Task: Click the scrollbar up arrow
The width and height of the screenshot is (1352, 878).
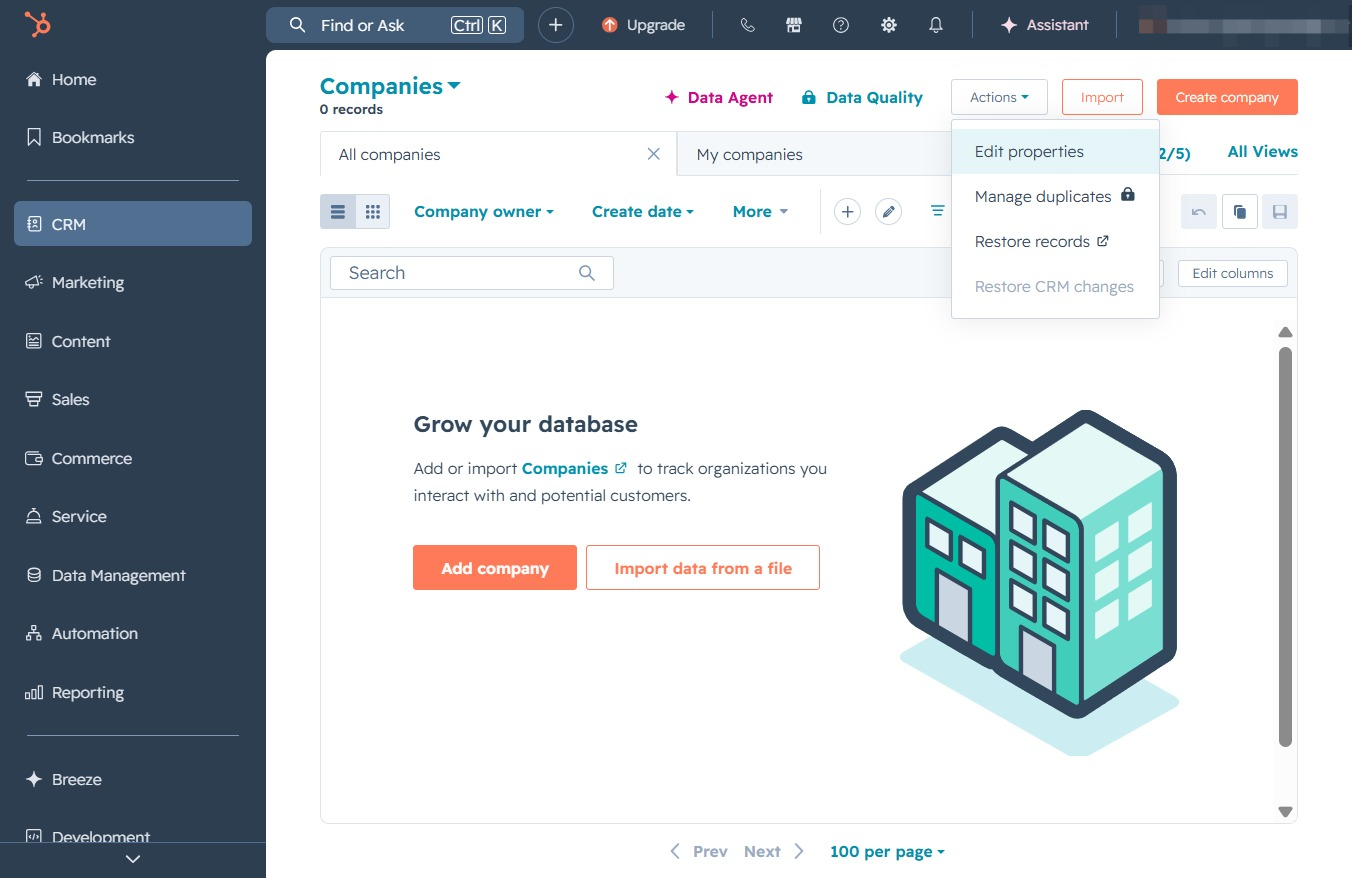Action: 1286,332
